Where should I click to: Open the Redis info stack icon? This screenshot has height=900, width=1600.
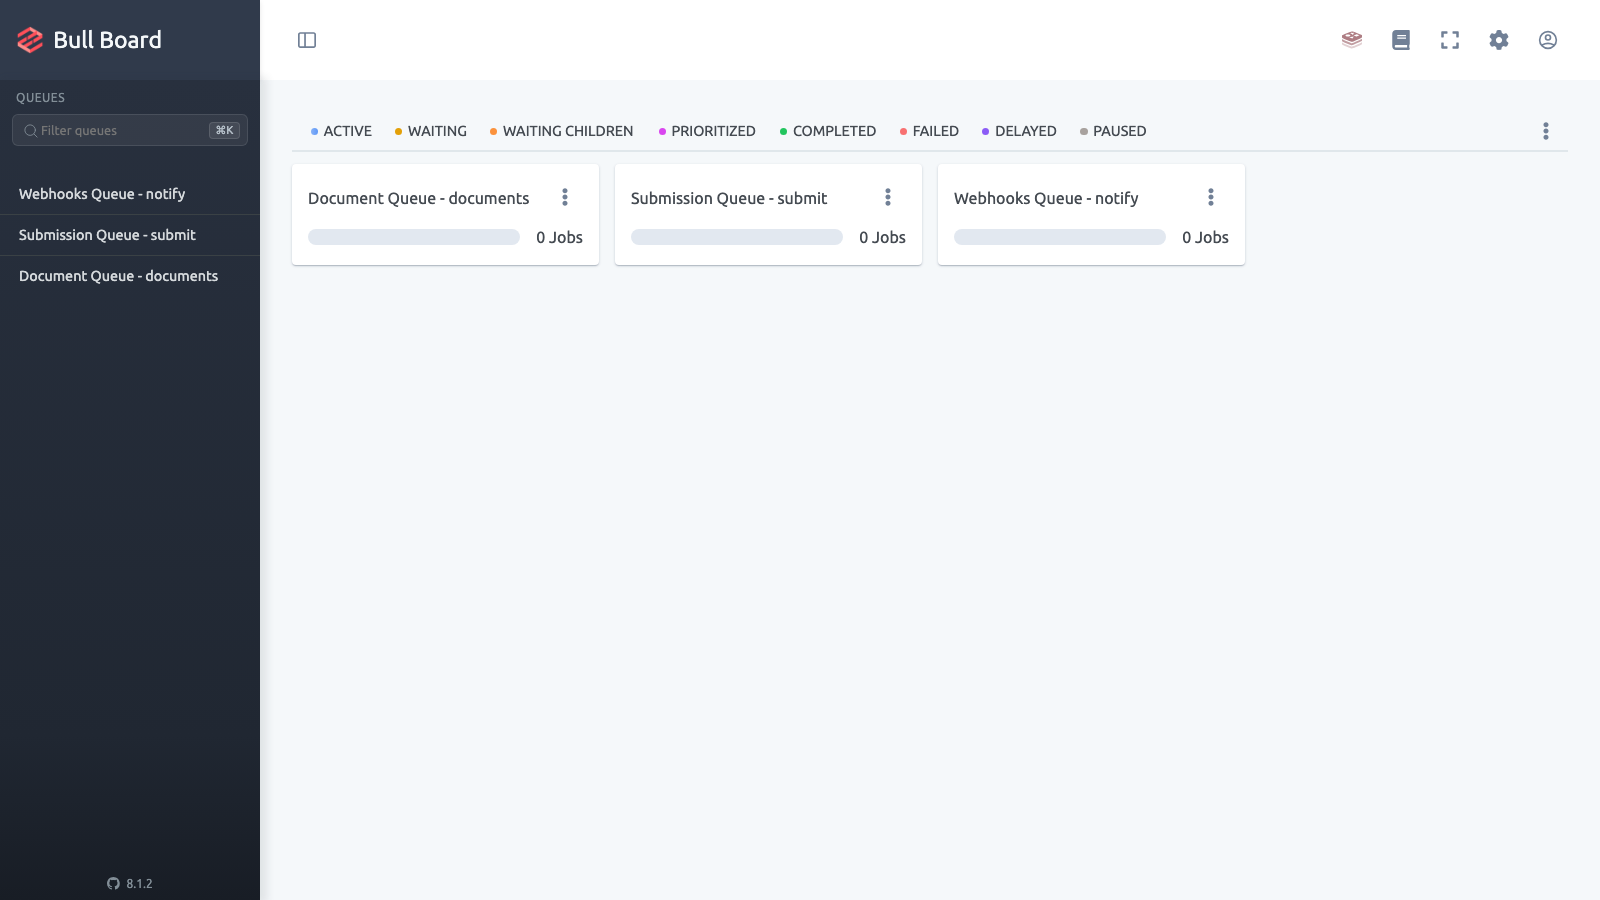(1352, 40)
